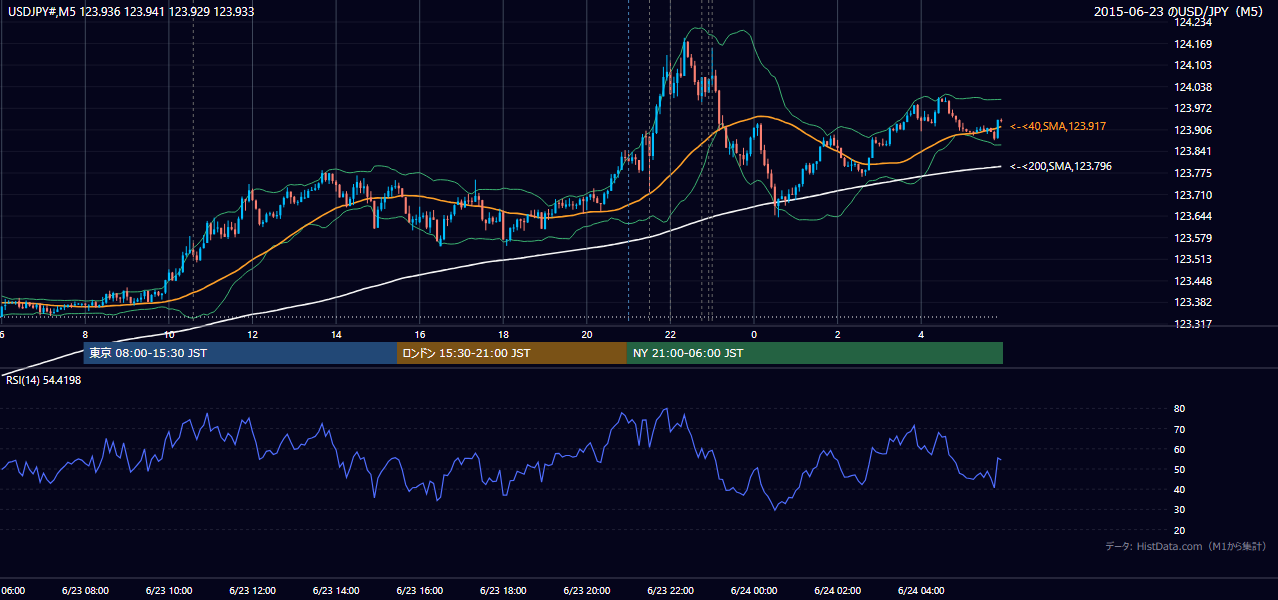
Task: Click hour label 22 under price chart
Action: tap(670, 335)
